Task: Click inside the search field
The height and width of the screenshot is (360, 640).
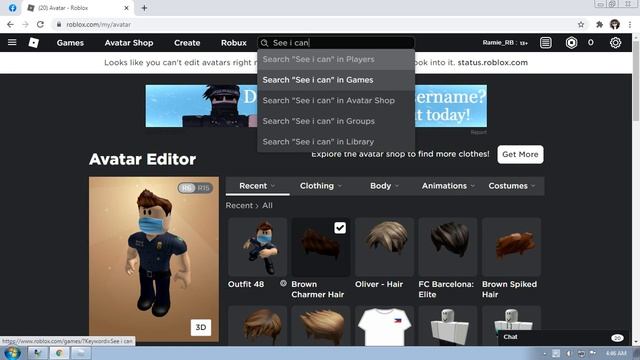Action: (336, 43)
